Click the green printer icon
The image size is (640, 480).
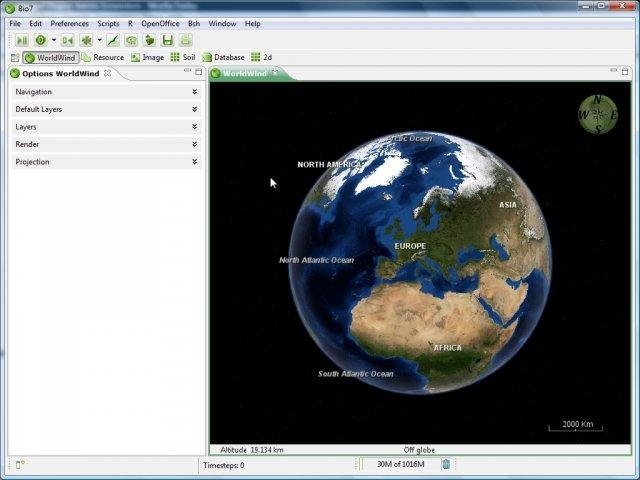[x=185, y=40]
